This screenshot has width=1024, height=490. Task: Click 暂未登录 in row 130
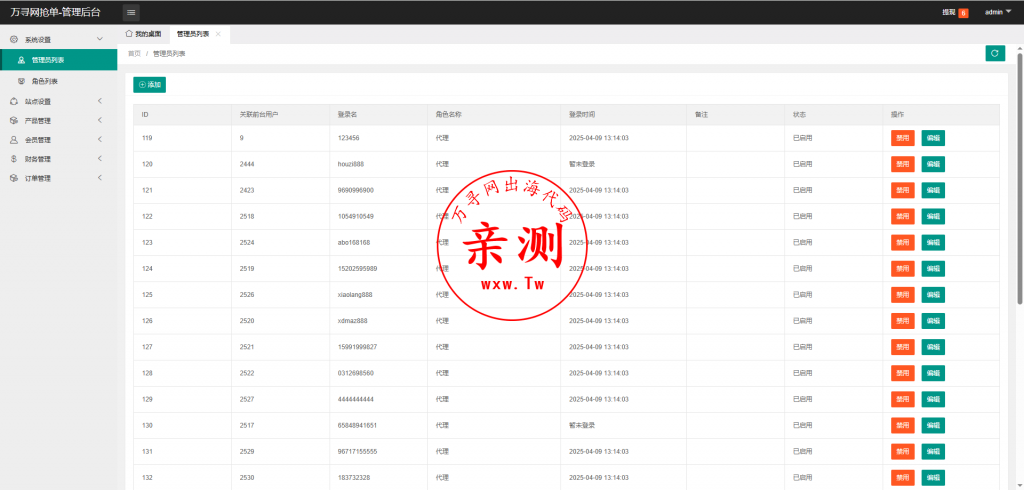(582, 425)
